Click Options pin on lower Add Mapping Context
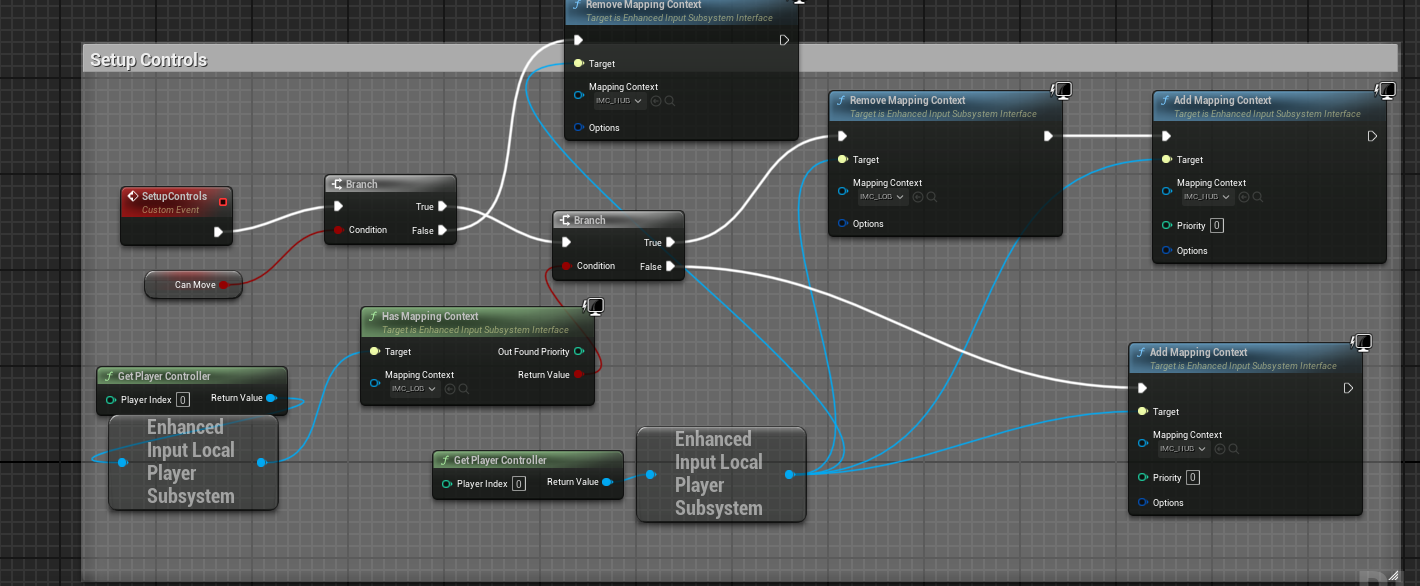Image resolution: width=1420 pixels, height=586 pixels. tap(1142, 503)
